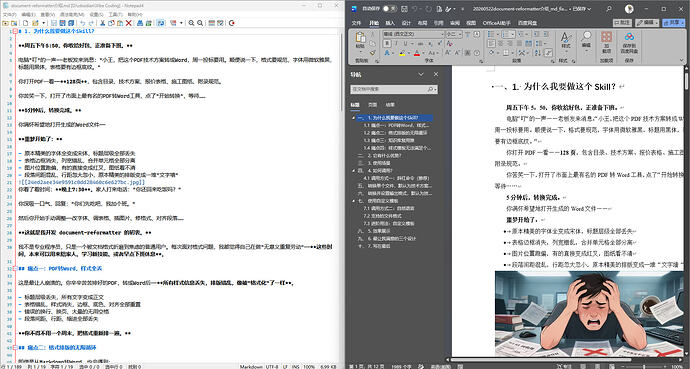Image resolution: width=690 pixels, height=369 pixels.
Task: Click the blue Share button in Word
Action: (673, 23)
